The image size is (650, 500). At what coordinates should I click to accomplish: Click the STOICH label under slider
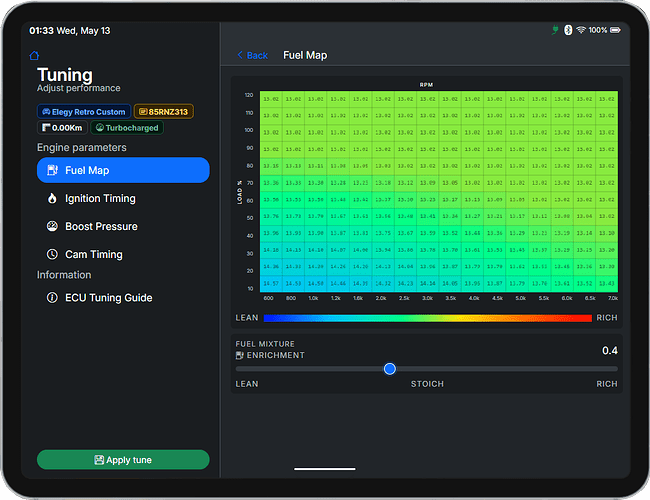pos(427,384)
